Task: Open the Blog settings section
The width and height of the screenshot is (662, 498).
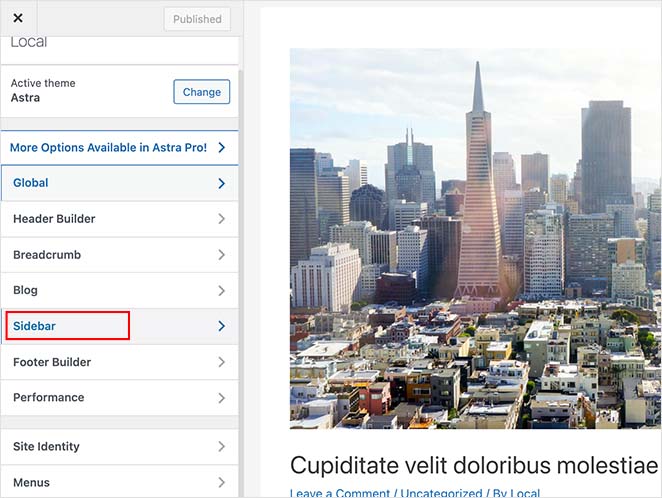Action: coord(26,290)
